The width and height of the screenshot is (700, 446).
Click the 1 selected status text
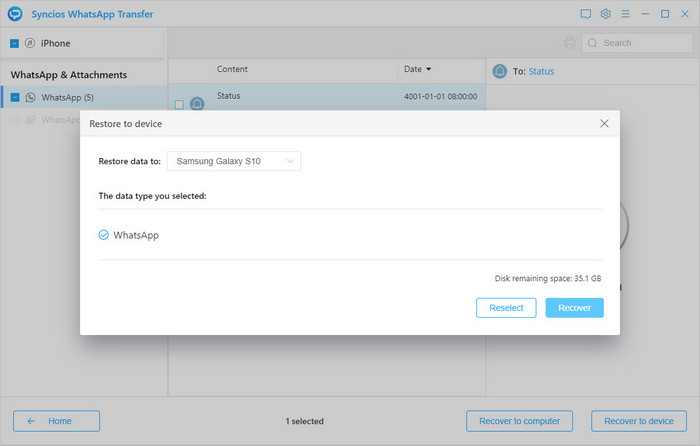(304, 421)
